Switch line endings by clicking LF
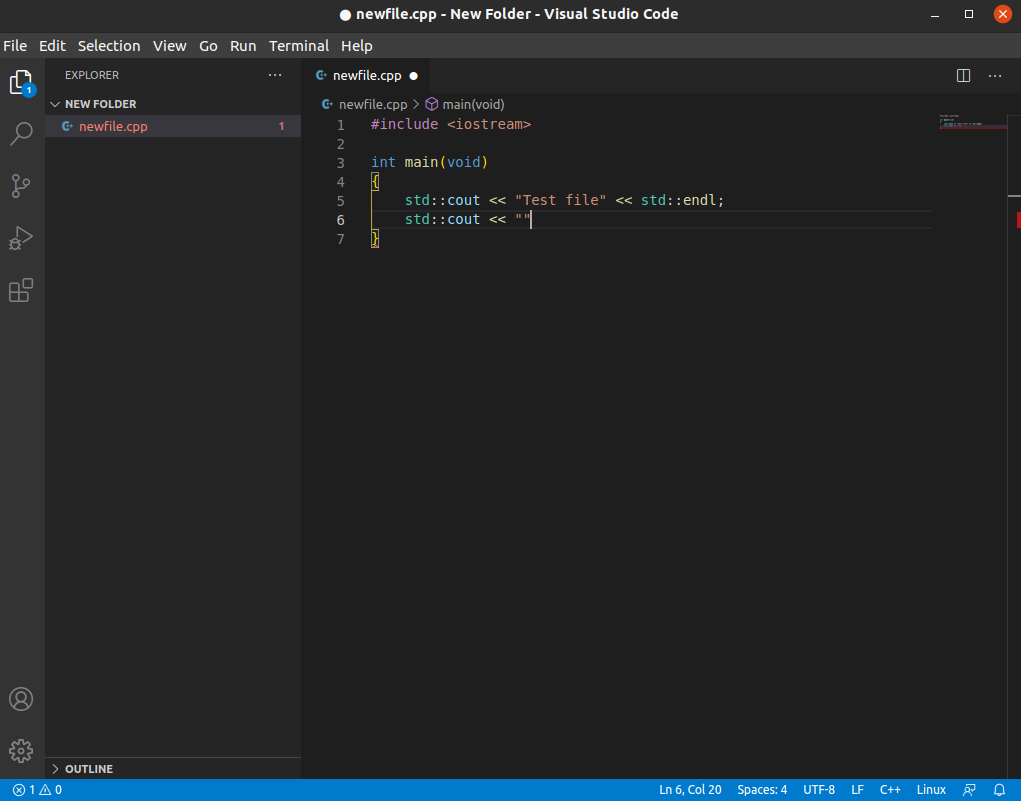 [857, 790]
